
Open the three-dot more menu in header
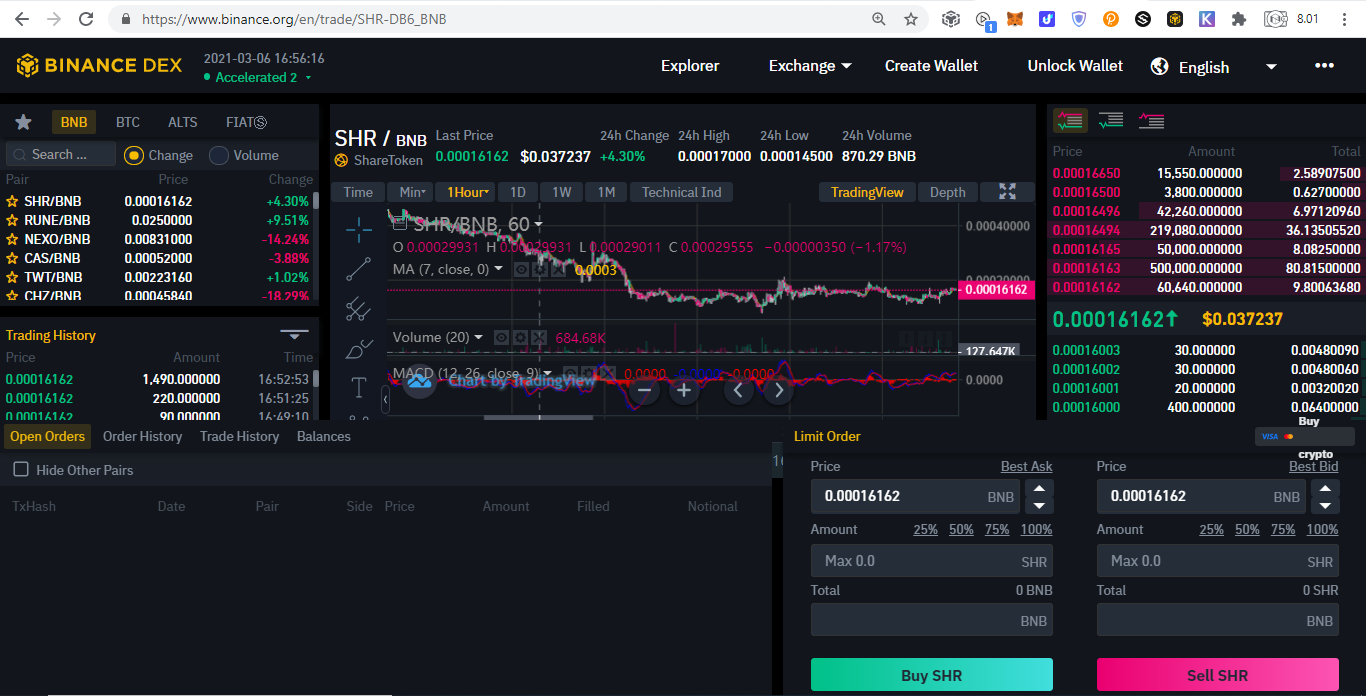pos(1325,65)
